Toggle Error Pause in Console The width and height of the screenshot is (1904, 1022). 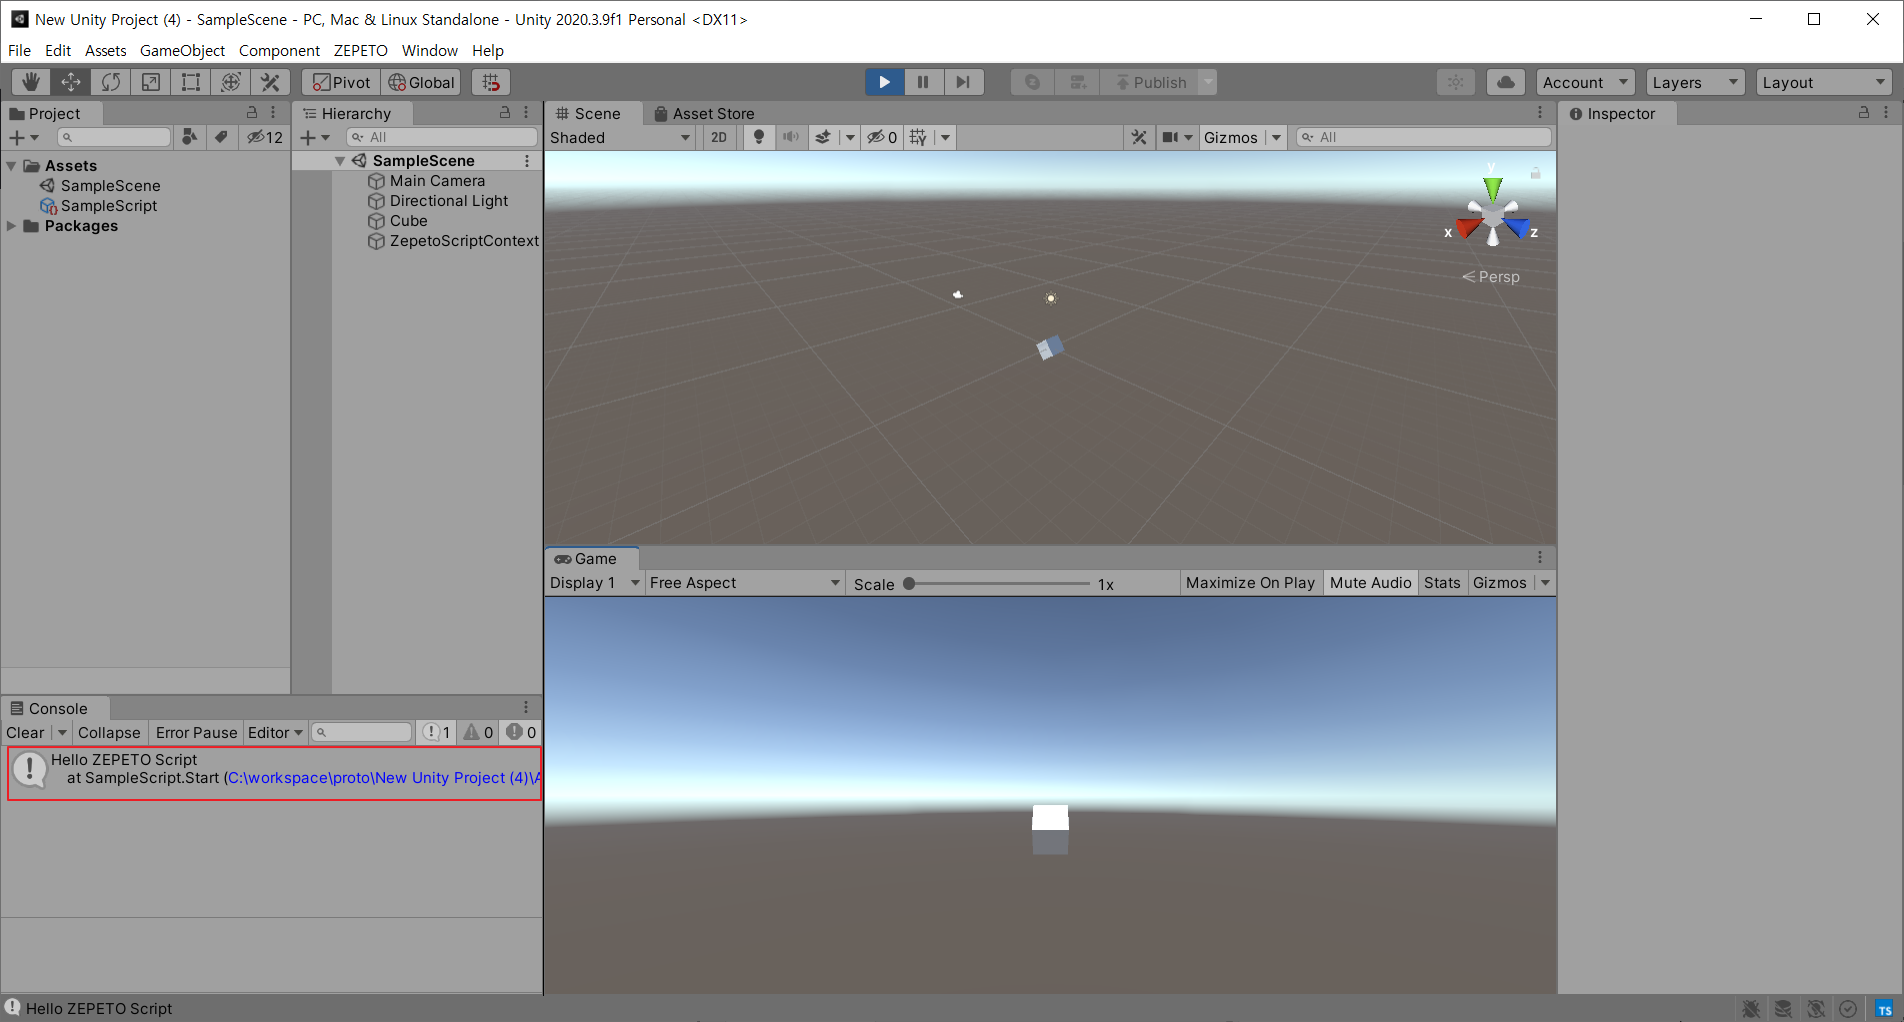coord(196,733)
